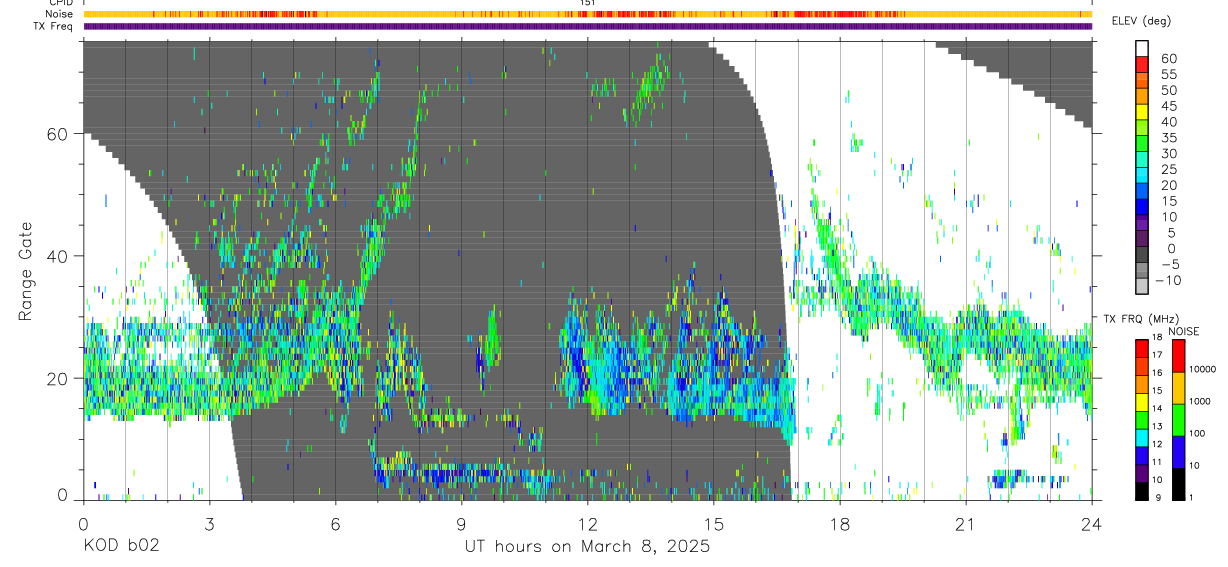The height and width of the screenshot is (567, 1228).
Task: Click the "1000" value on the NOISE scale
Action: tap(1199, 401)
